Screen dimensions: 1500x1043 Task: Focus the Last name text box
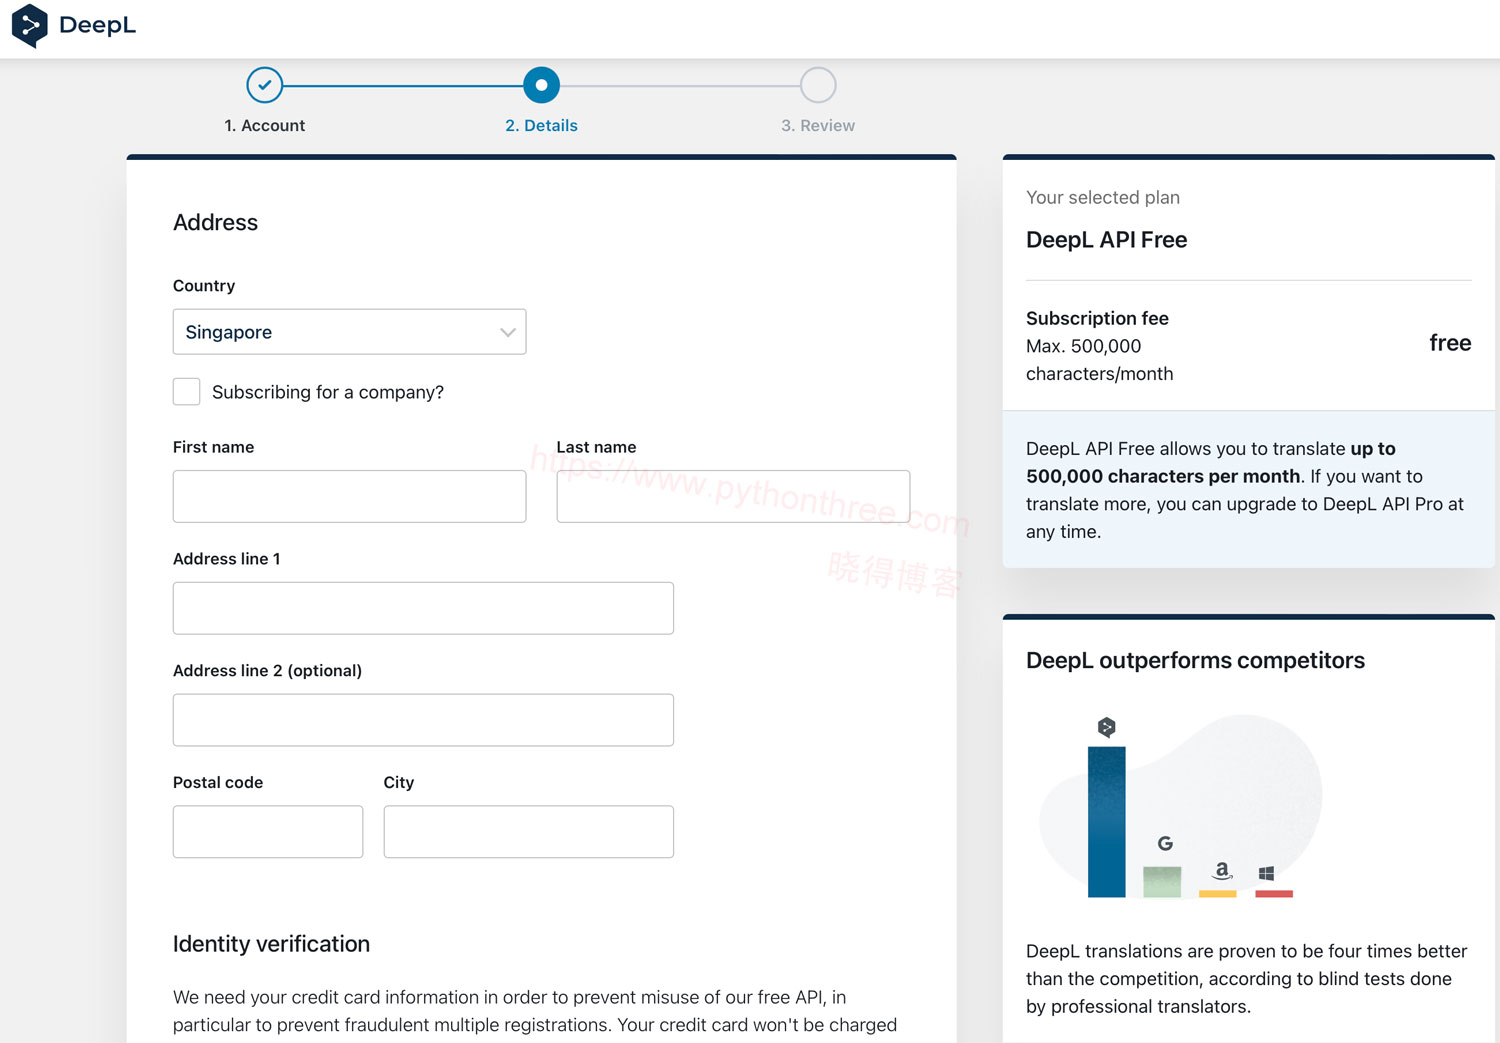click(x=733, y=496)
